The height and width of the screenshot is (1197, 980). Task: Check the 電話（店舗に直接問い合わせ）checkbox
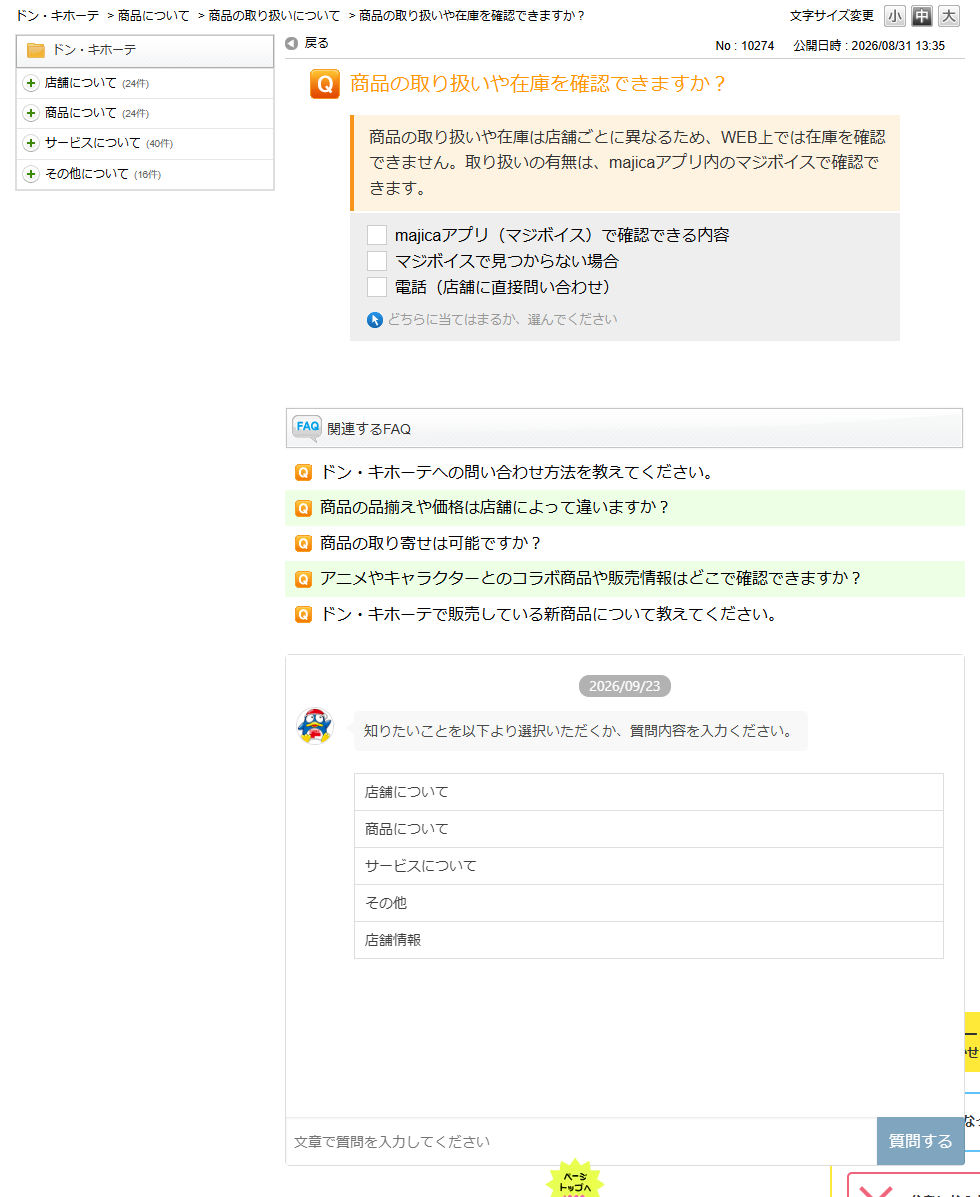click(x=377, y=286)
